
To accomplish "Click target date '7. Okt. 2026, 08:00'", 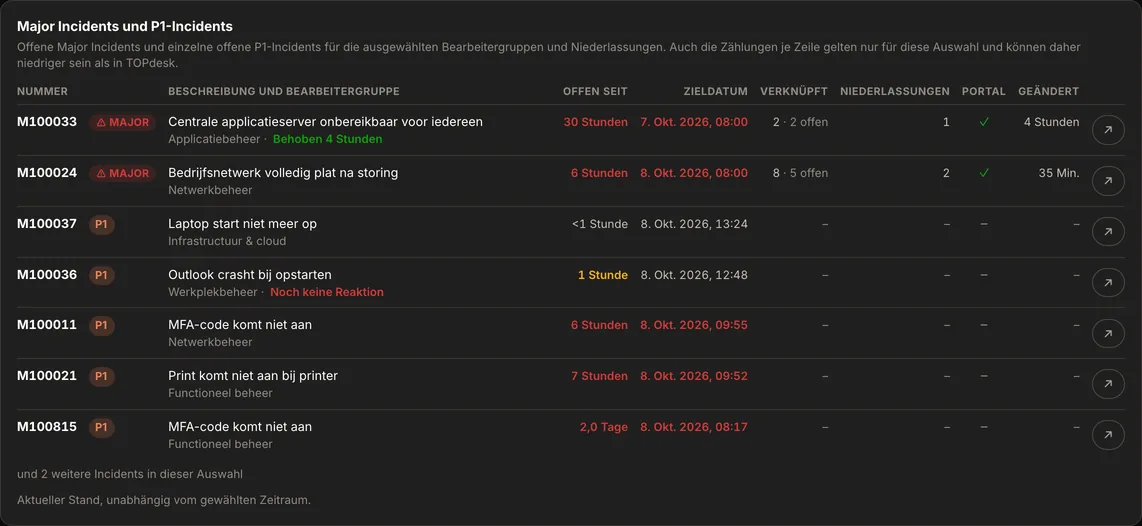I will pyautogui.click(x=694, y=122).
